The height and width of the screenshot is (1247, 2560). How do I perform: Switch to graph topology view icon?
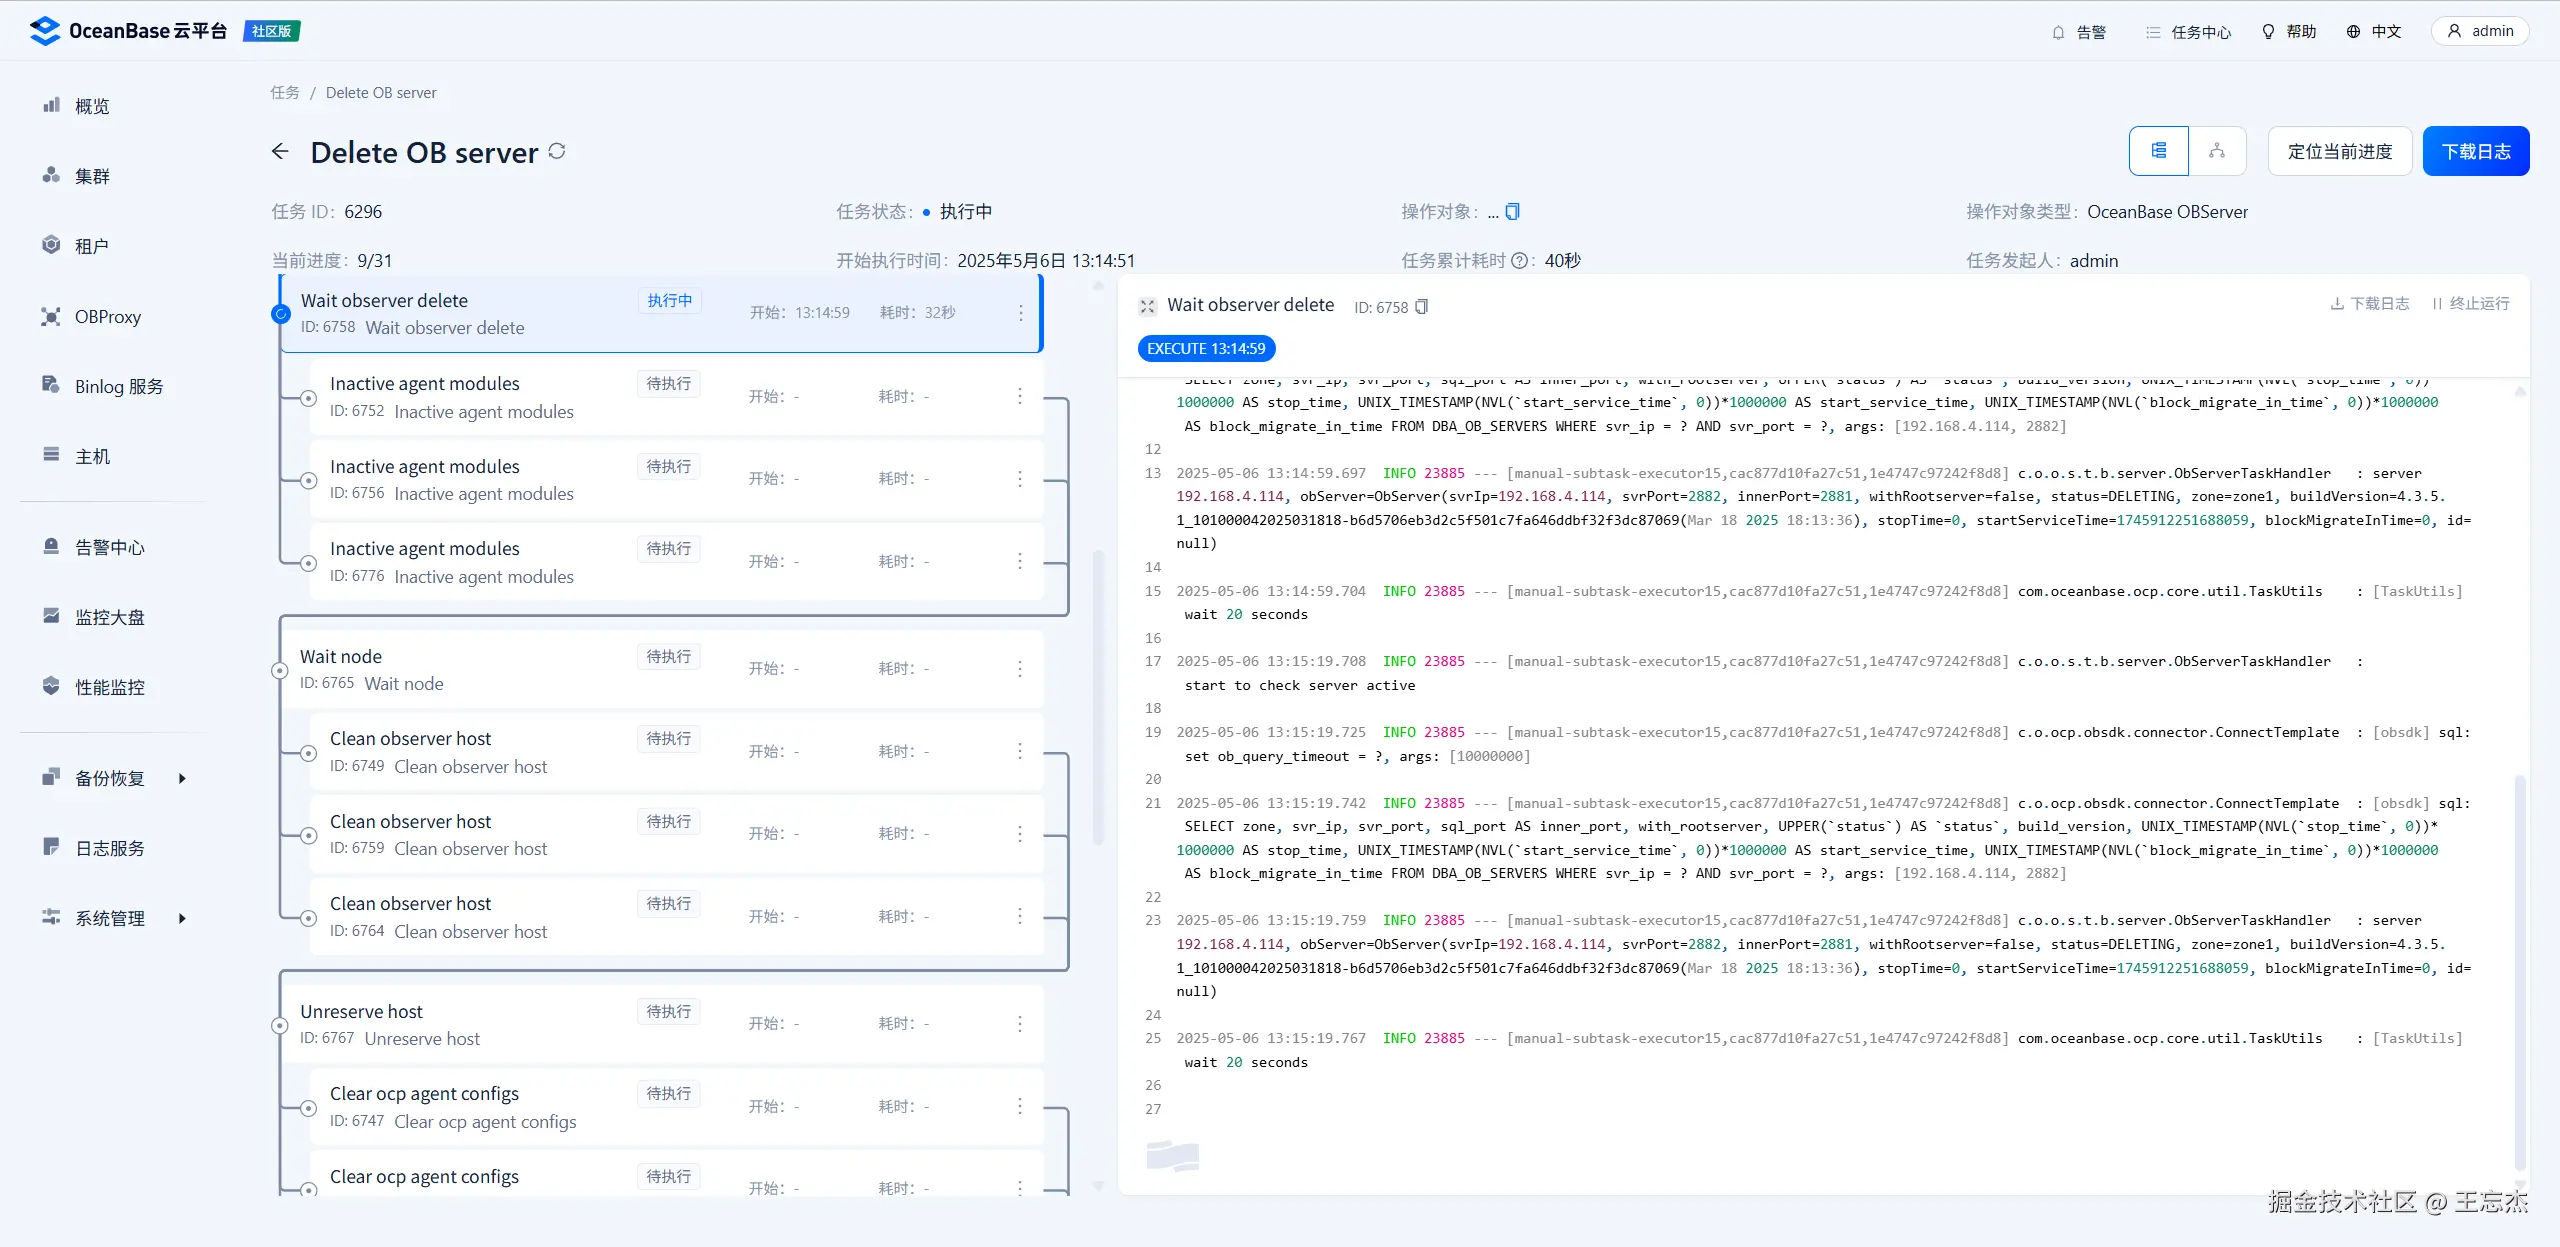[x=2217, y=151]
